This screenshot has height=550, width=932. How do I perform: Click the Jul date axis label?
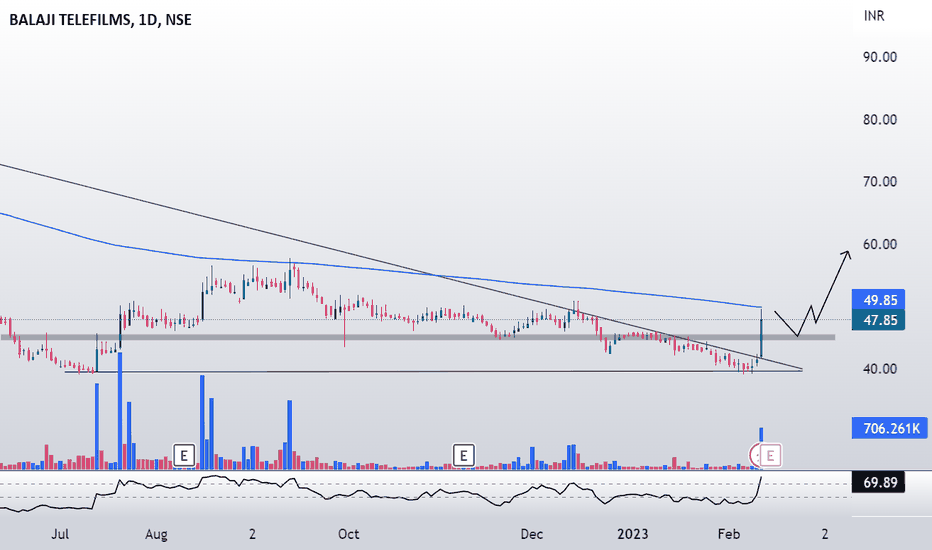point(60,534)
